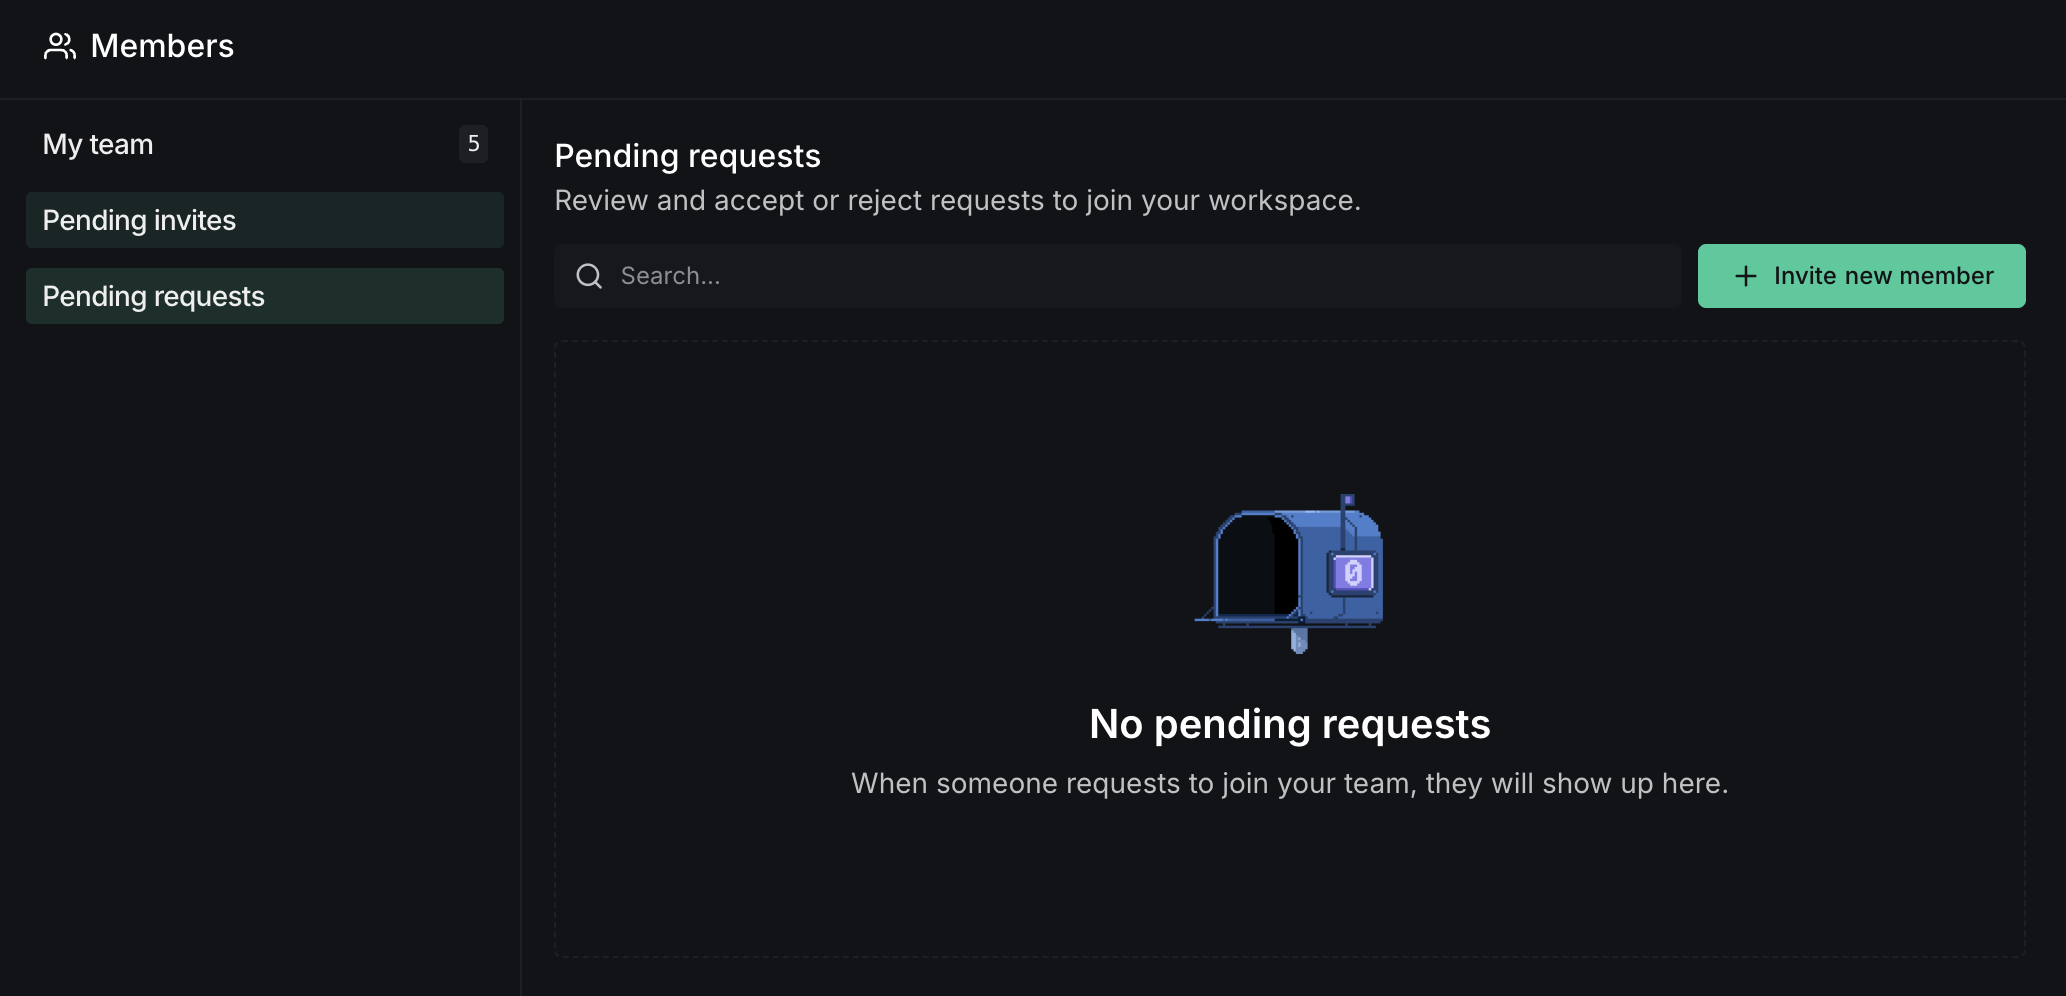Click the 'When someone requests to join' text
Viewport: 2066px width, 996px height.
click(x=1289, y=783)
